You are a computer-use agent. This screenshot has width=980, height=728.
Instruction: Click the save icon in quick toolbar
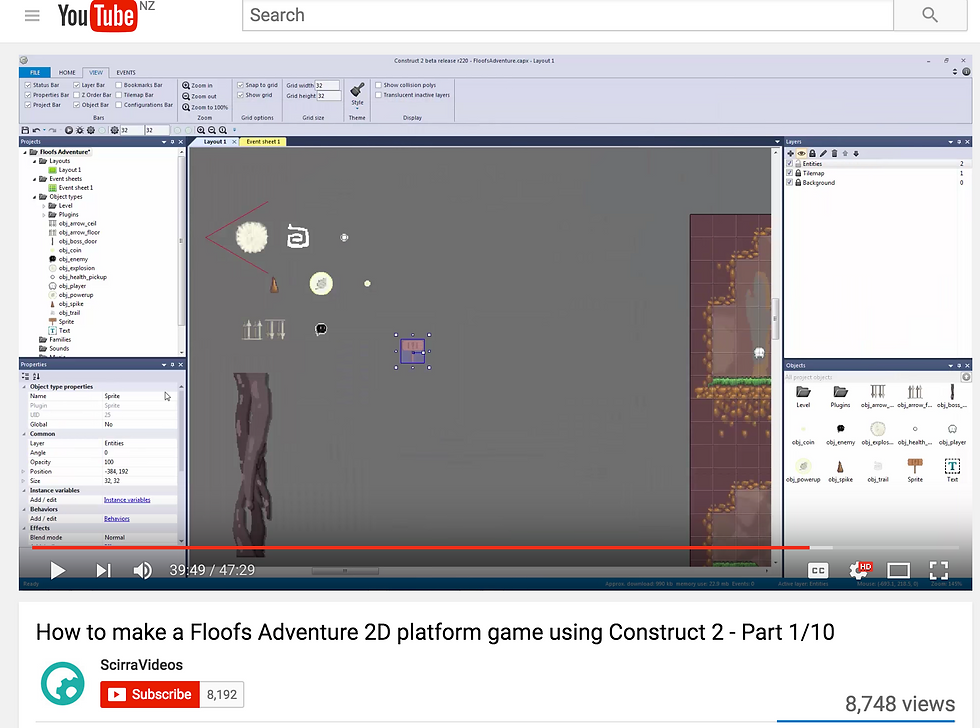(x=25, y=130)
